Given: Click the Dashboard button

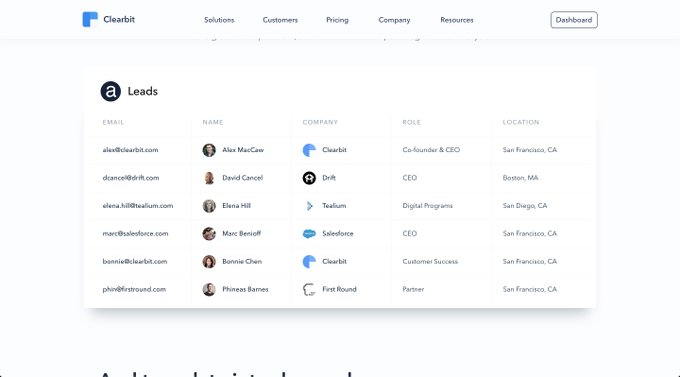Looking at the screenshot, I should [574, 20].
